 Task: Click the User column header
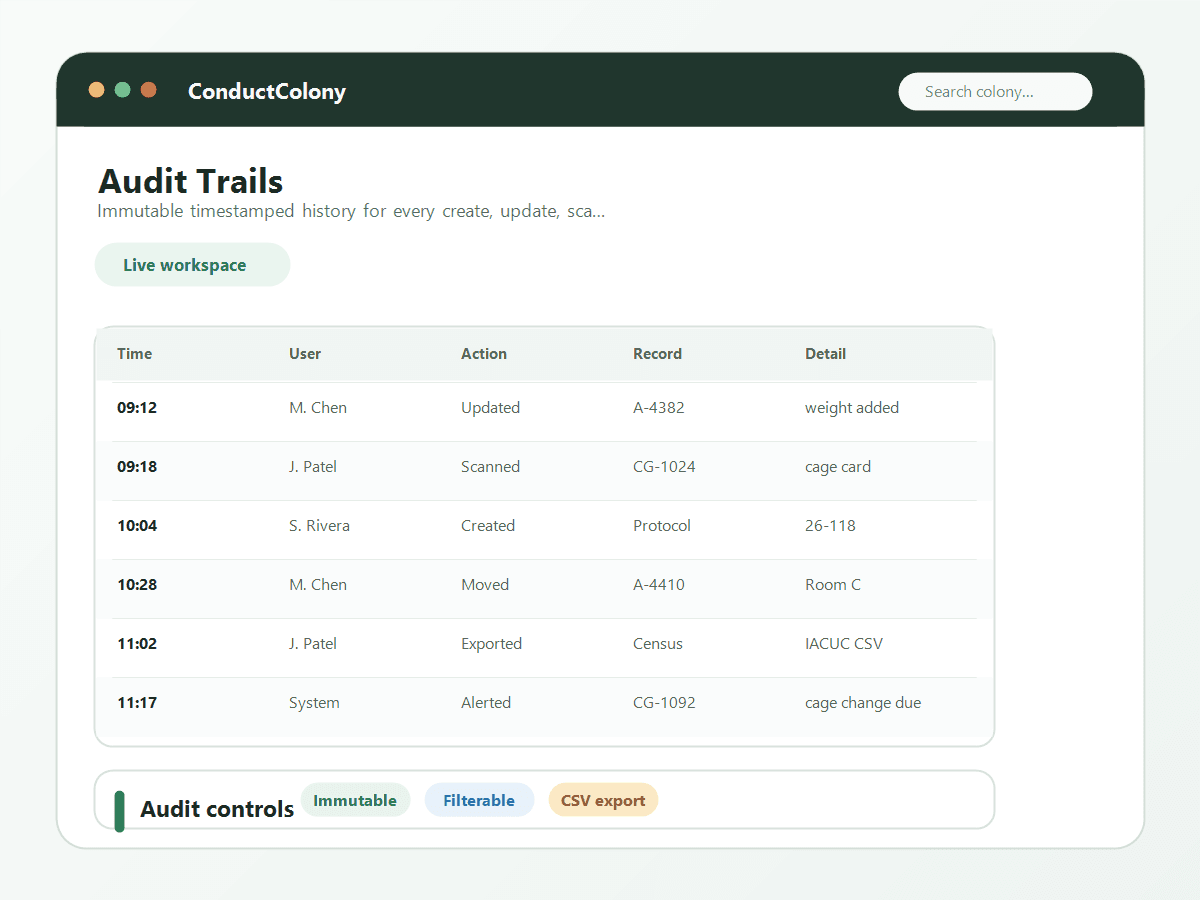(x=305, y=354)
